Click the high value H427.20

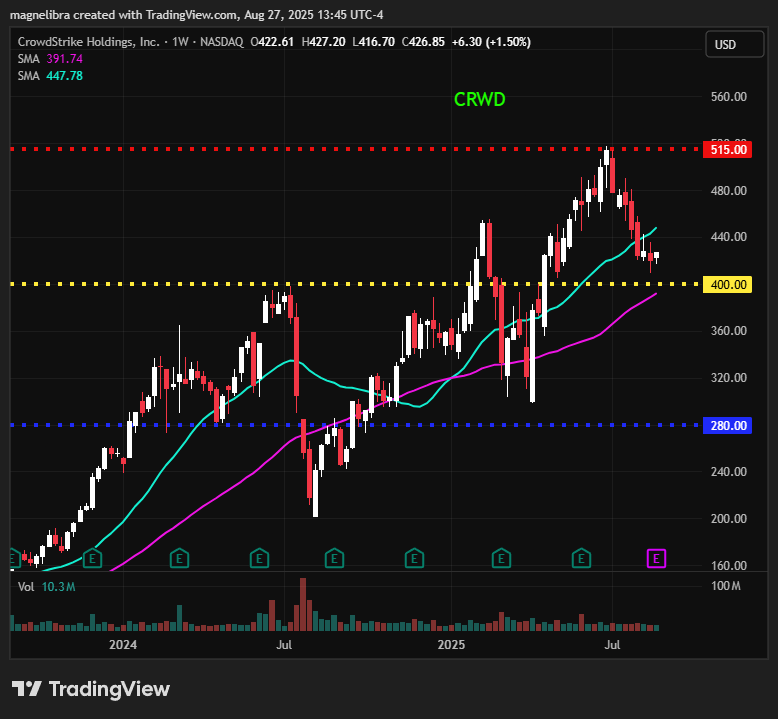[323, 42]
